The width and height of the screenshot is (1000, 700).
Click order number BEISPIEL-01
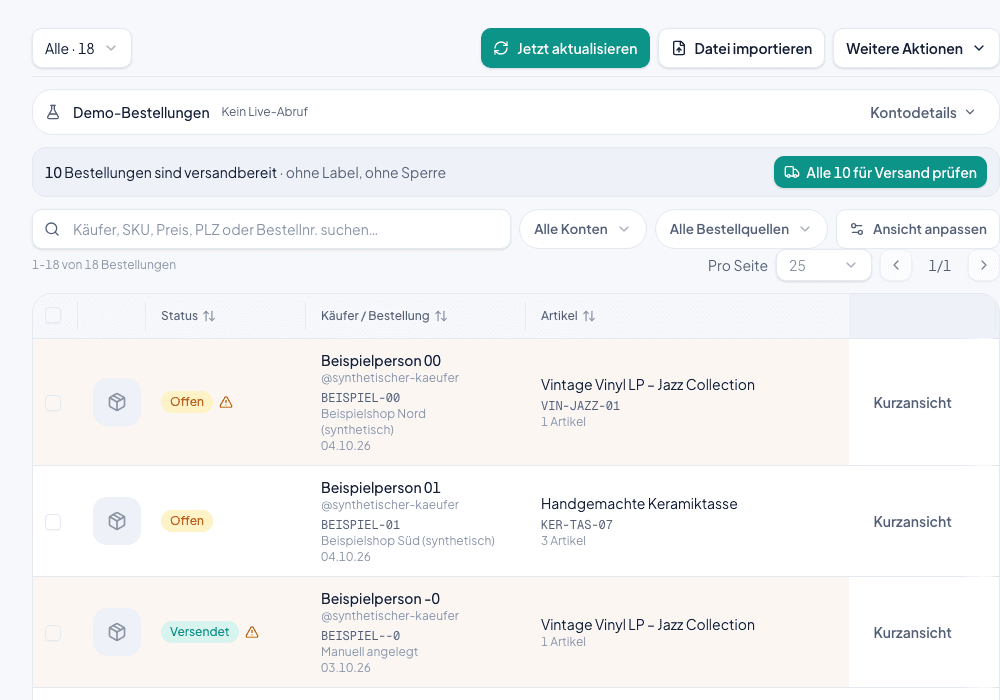point(360,525)
